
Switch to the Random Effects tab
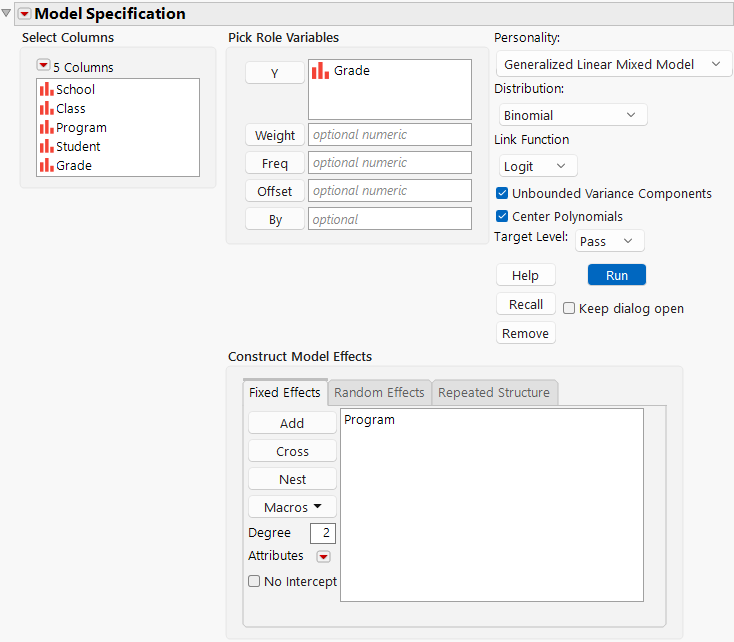(x=379, y=393)
